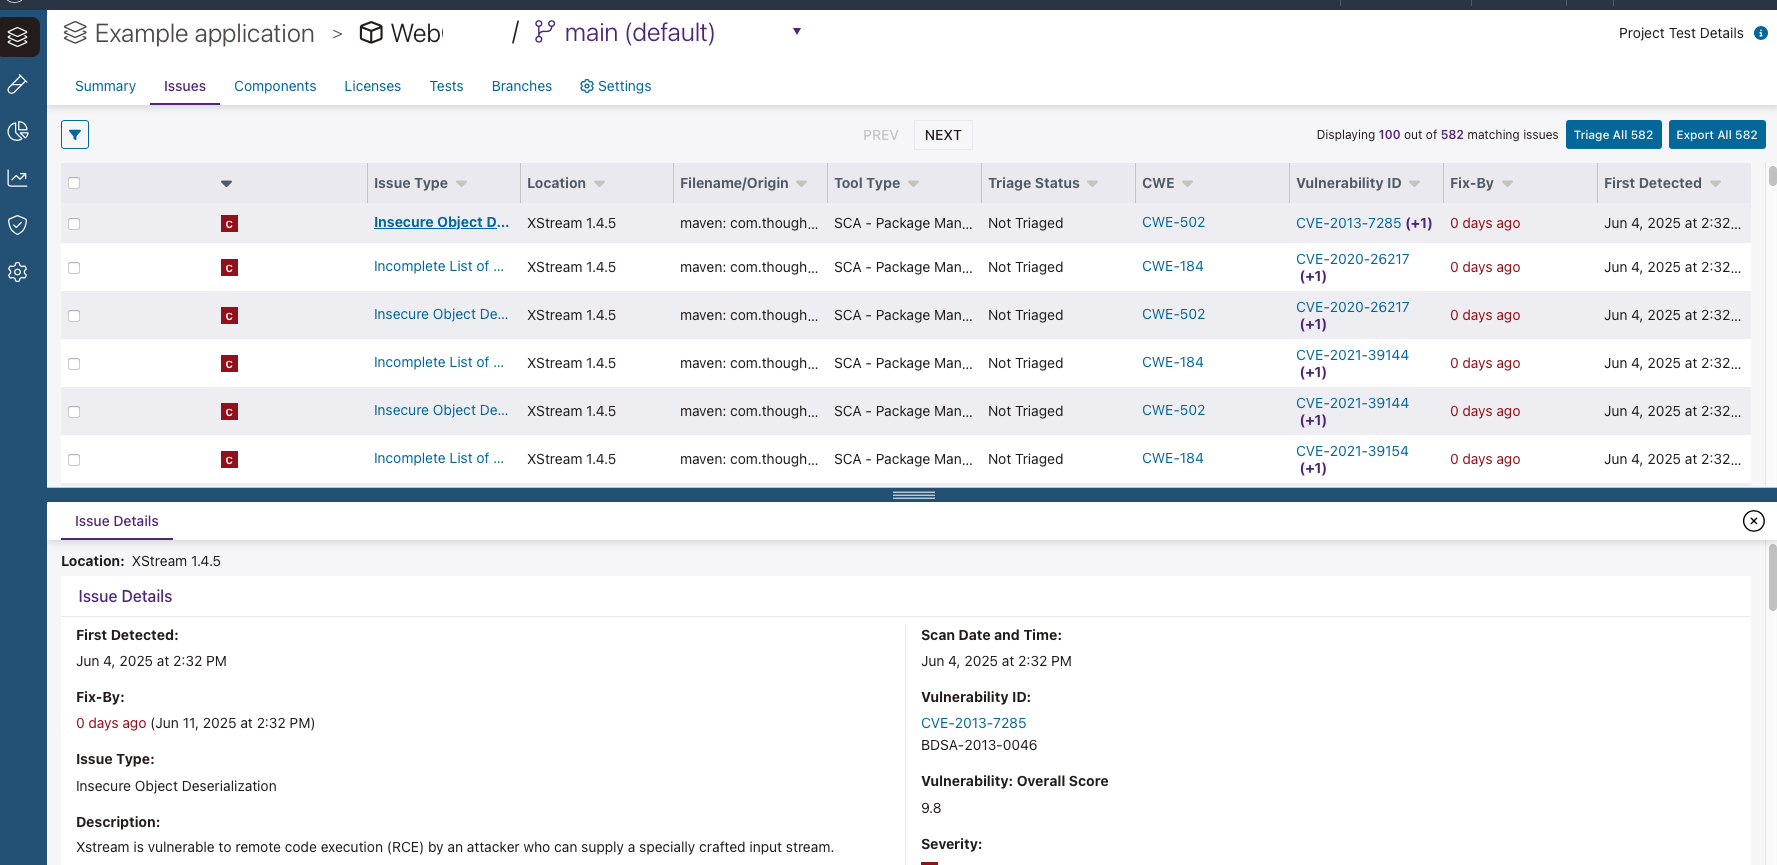Open the gear settings sidebar icon
Image resolution: width=1777 pixels, height=865 pixels.
coord(18,272)
